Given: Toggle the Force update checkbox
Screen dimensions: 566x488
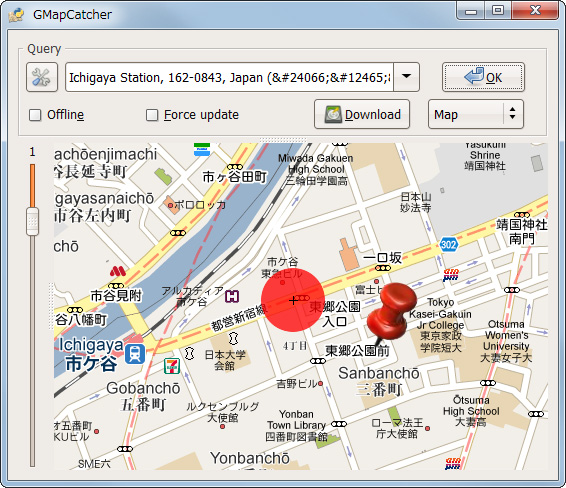Looking at the screenshot, I should click(152, 115).
